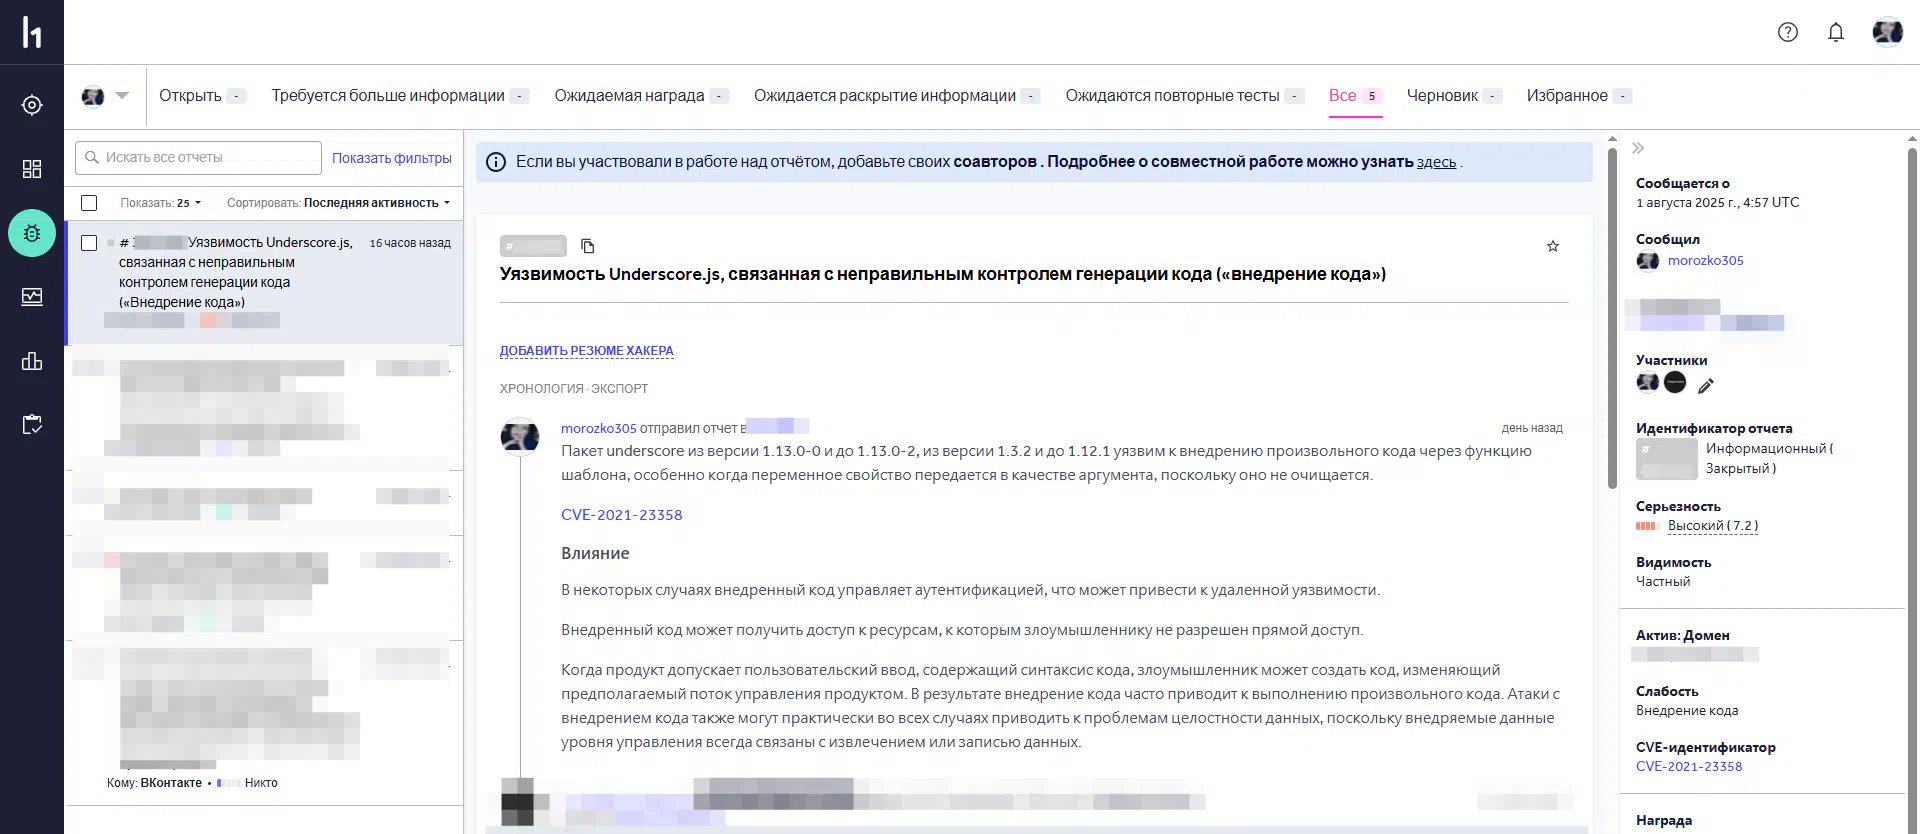Copy the report ID with the copy icon

[588, 246]
